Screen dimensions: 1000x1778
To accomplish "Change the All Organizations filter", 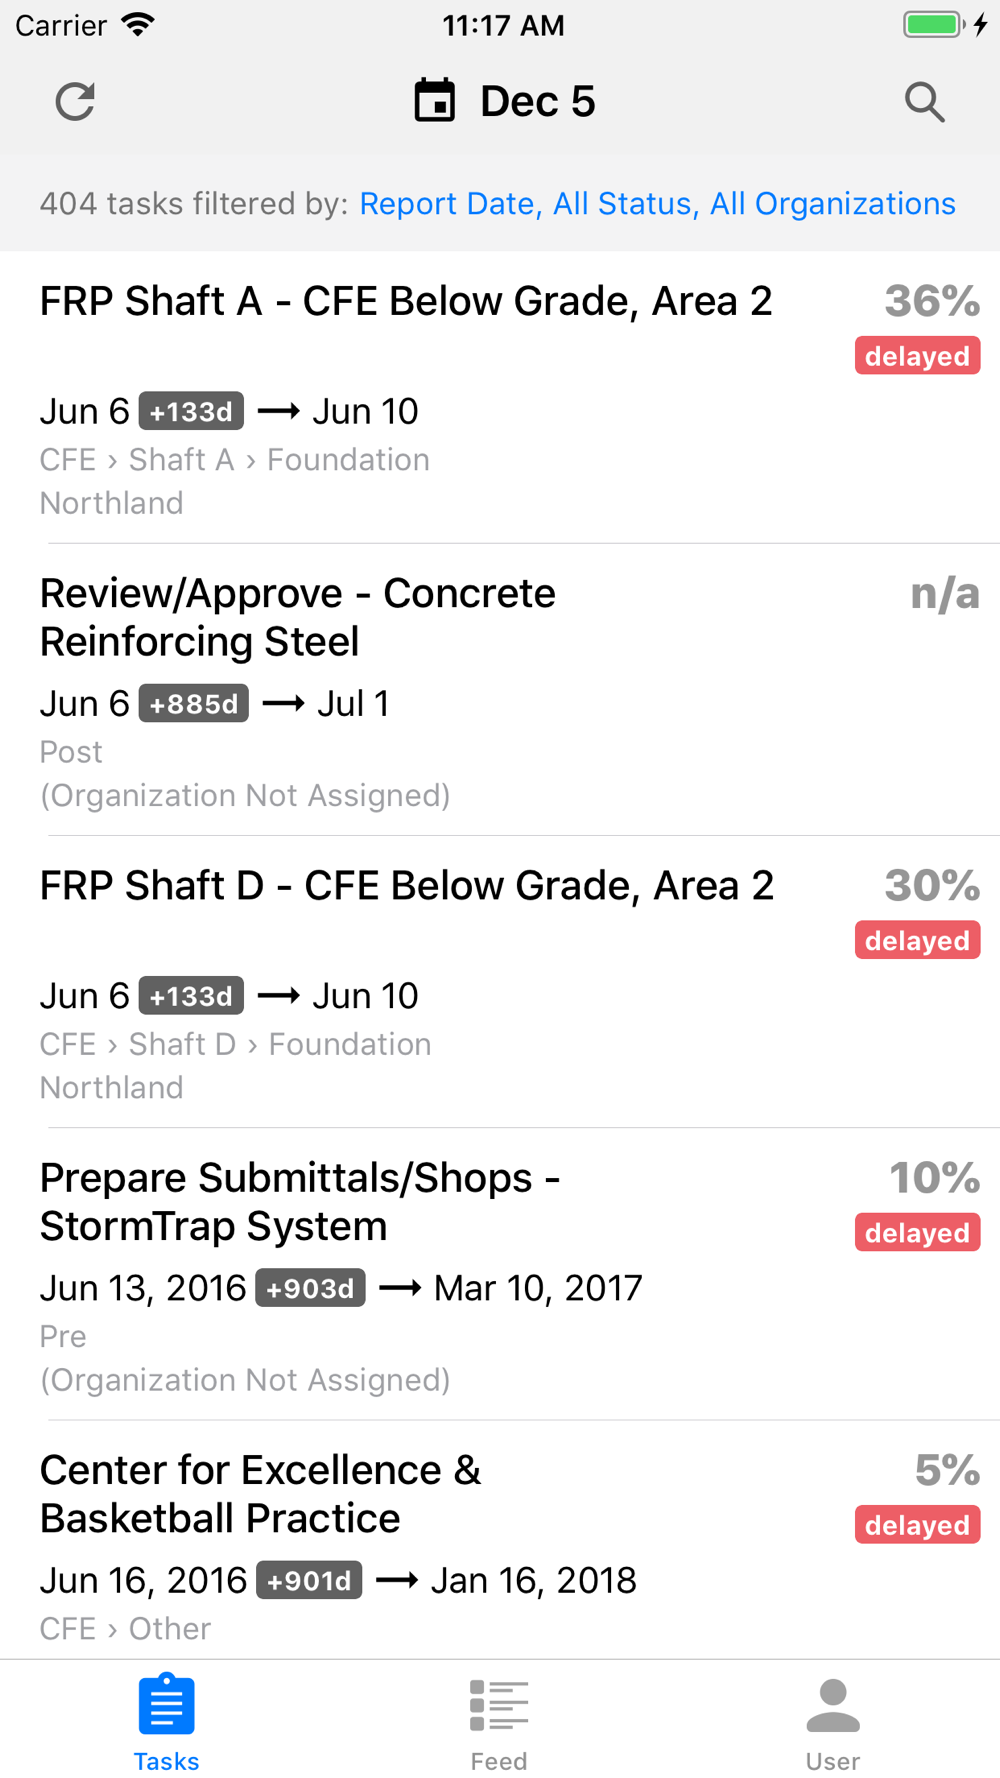I will coord(832,204).
